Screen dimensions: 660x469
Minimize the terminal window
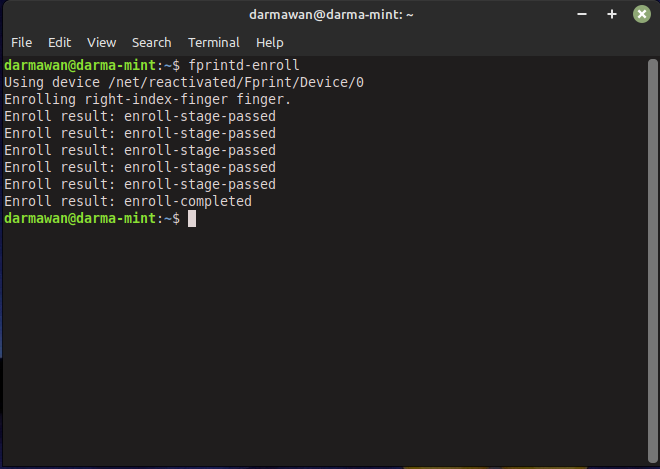pos(582,14)
